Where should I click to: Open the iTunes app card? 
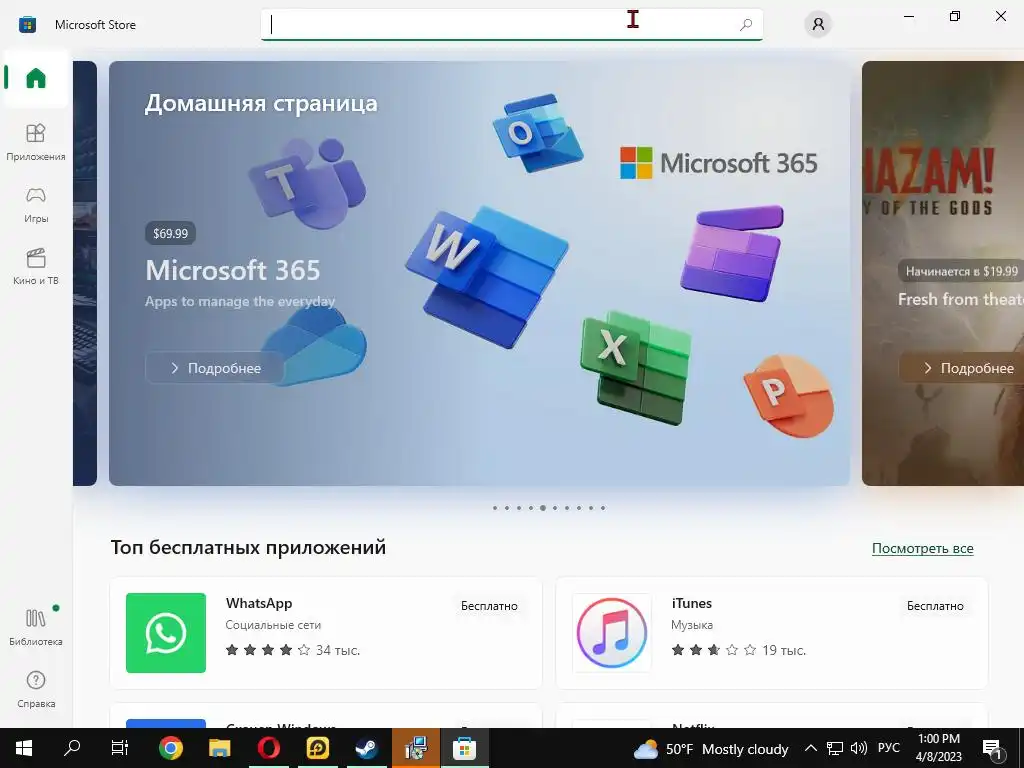(771, 633)
